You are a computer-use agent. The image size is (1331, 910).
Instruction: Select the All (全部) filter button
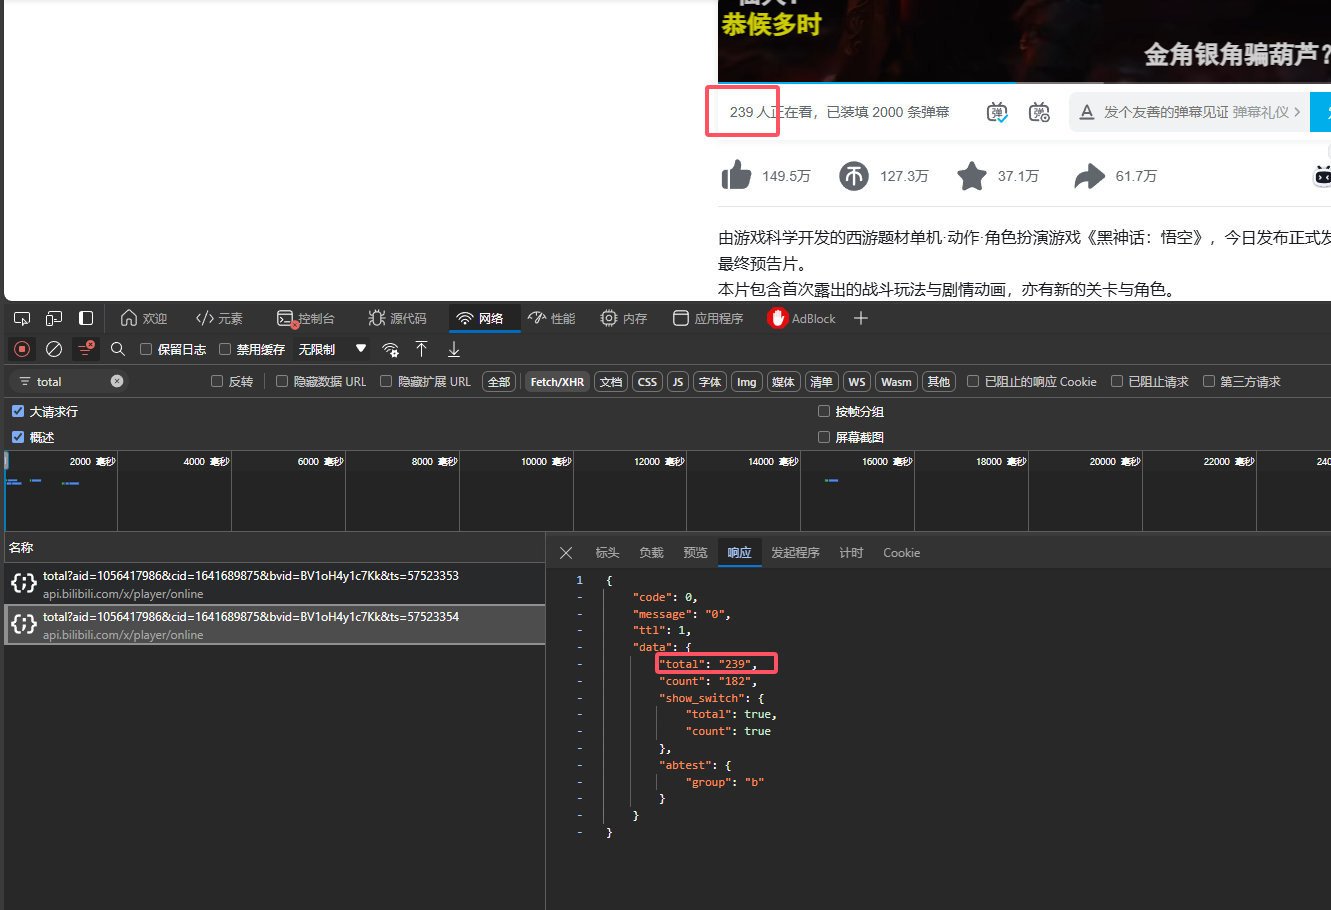point(499,382)
